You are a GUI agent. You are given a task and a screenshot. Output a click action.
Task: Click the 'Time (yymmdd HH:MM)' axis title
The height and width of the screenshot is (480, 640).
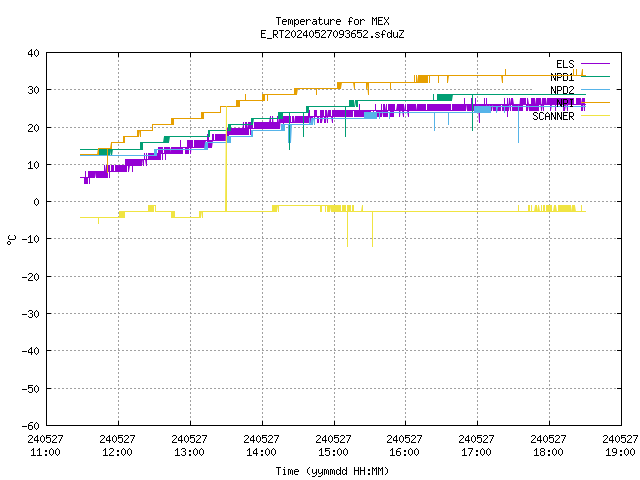pyautogui.click(x=332, y=471)
